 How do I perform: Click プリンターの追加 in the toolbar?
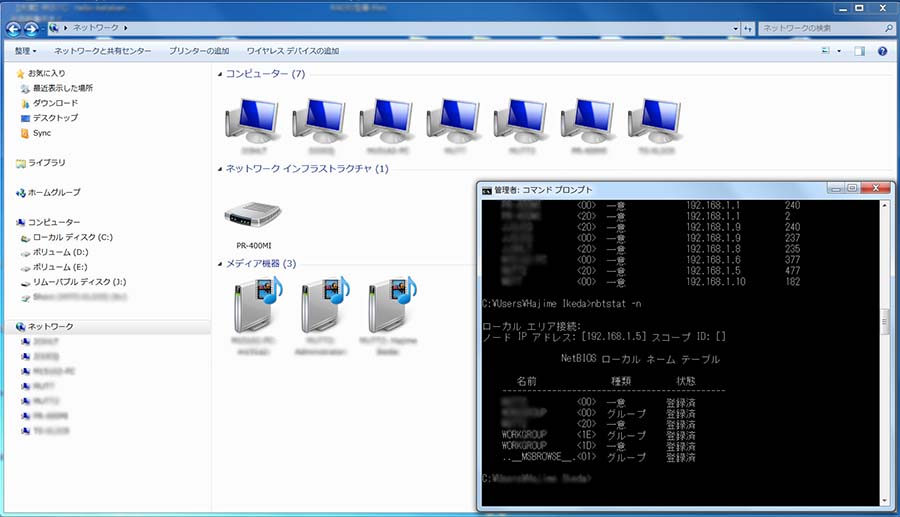(x=199, y=50)
